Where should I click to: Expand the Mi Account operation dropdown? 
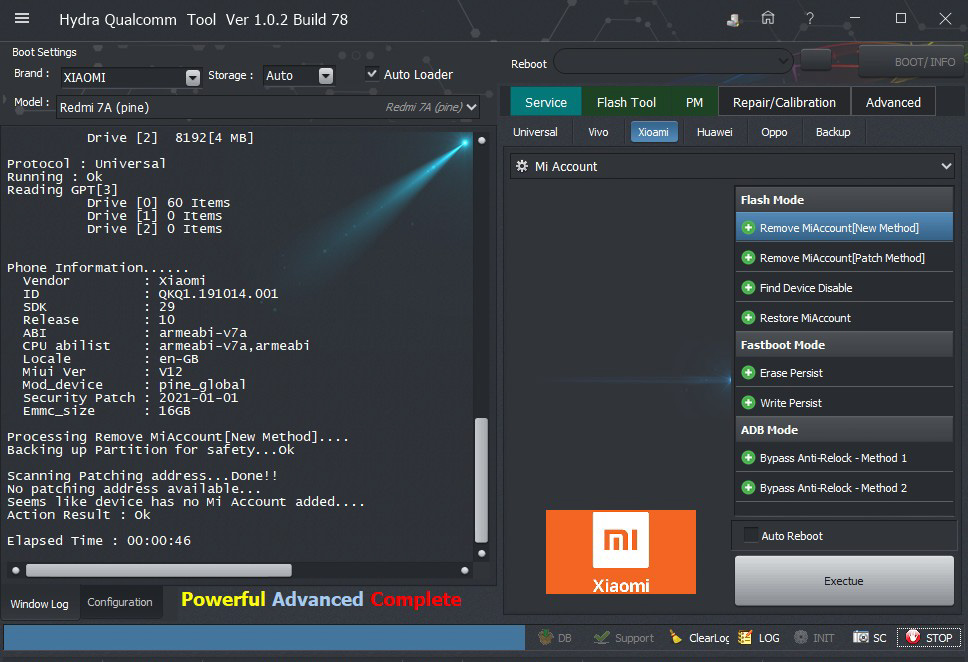pyautogui.click(x=946, y=167)
